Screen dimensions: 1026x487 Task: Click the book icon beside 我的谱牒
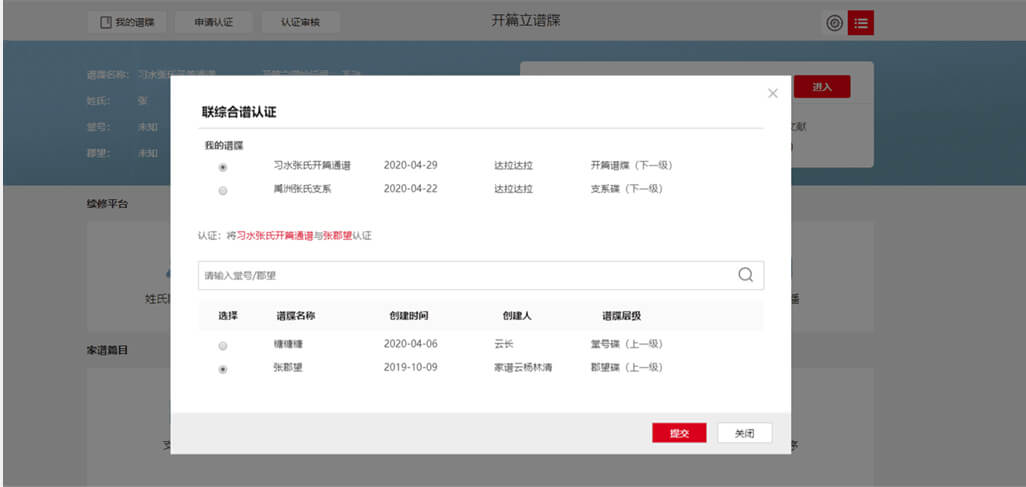[x=105, y=22]
